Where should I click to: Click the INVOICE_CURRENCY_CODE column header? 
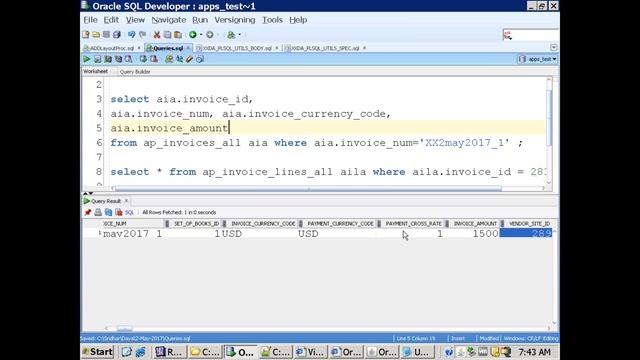click(x=263, y=224)
